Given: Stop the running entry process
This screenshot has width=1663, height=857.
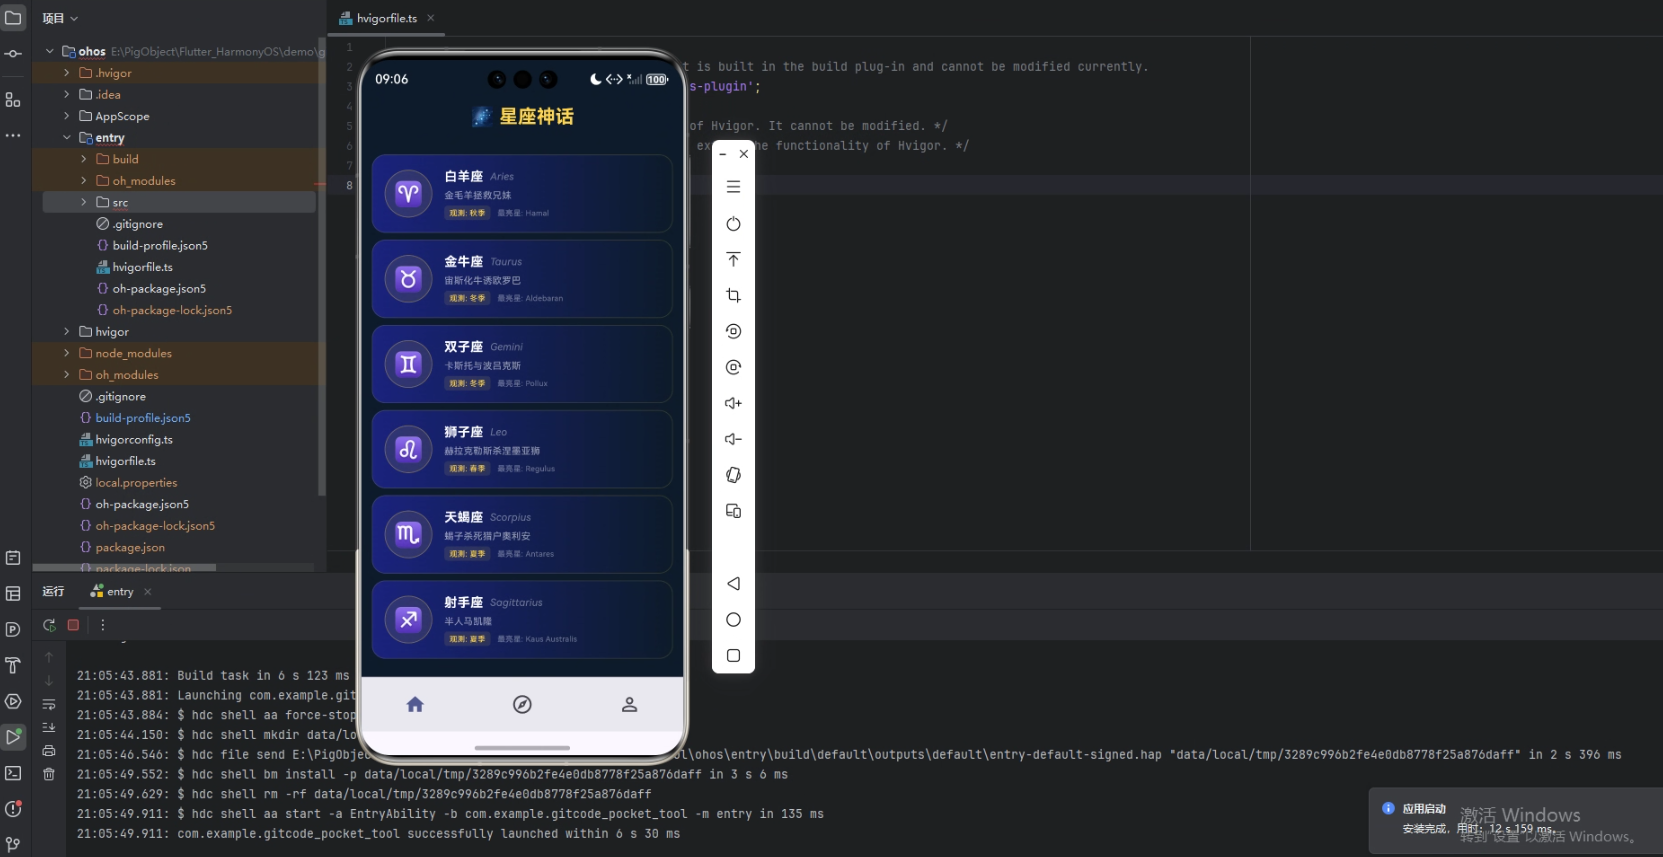Looking at the screenshot, I should point(73,625).
